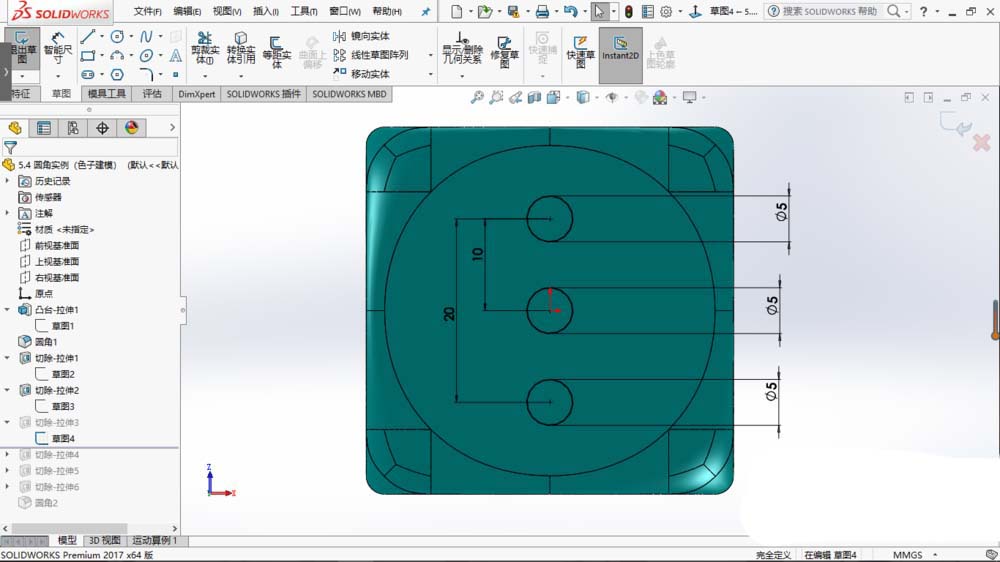
Task: Expand the 注解 tree item
Action: [x=8, y=213]
